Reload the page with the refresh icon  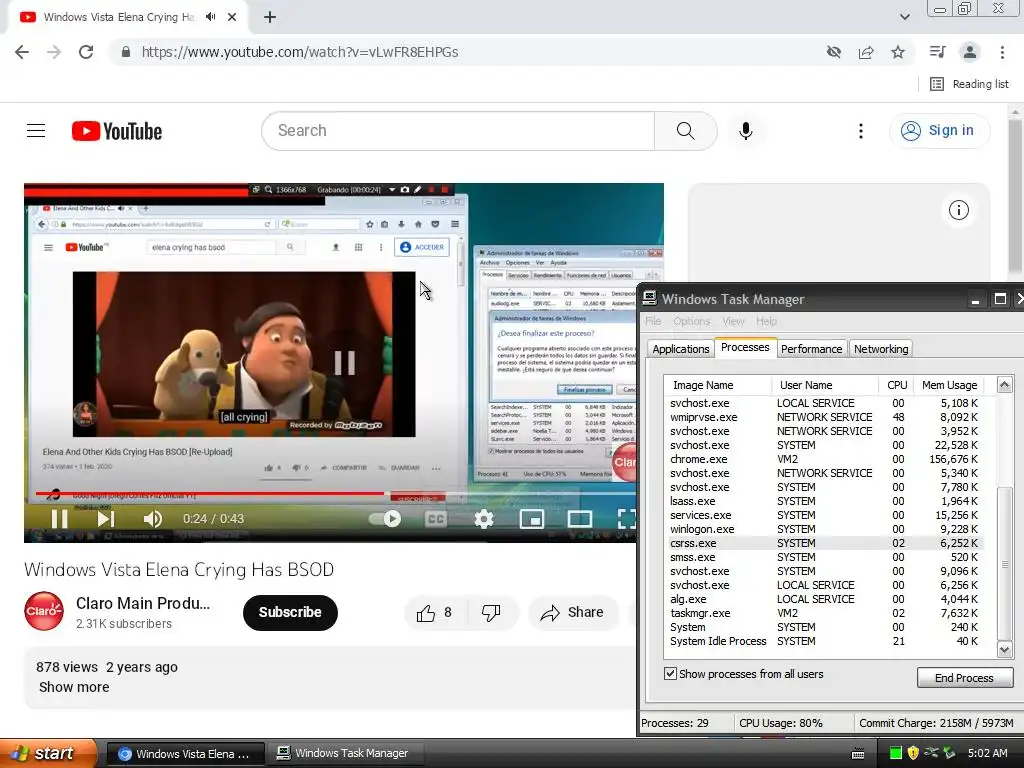tap(86, 52)
